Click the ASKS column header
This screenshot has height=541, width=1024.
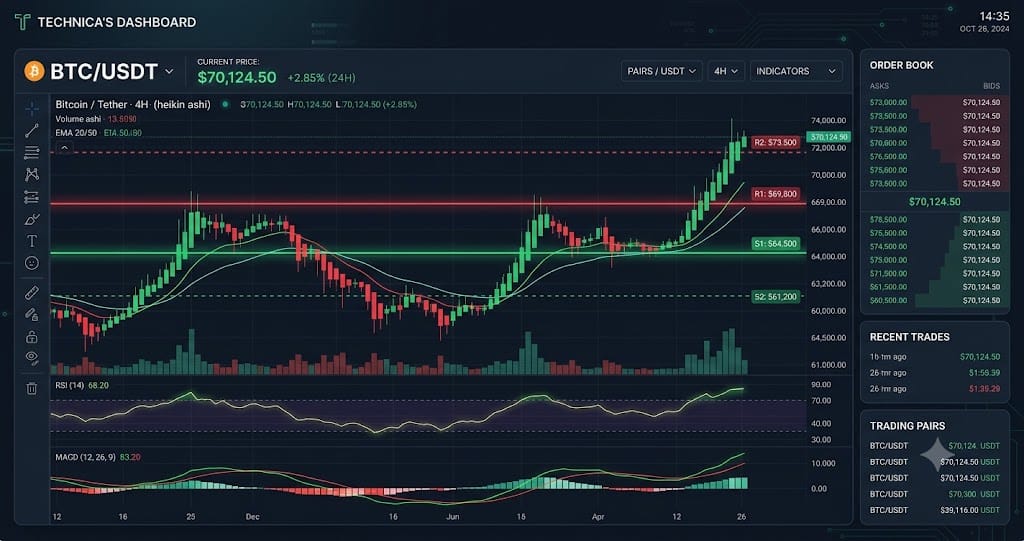(879, 86)
